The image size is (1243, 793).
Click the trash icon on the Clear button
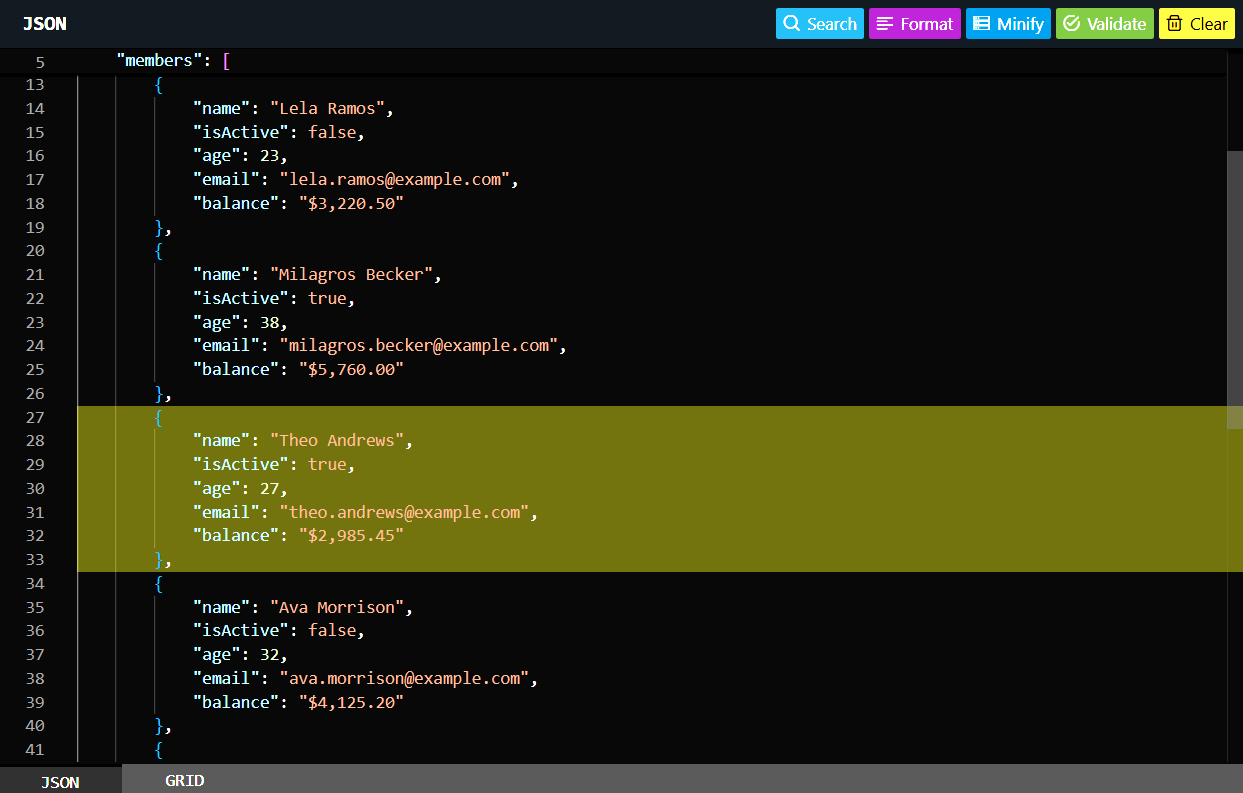tap(1172, 23)
